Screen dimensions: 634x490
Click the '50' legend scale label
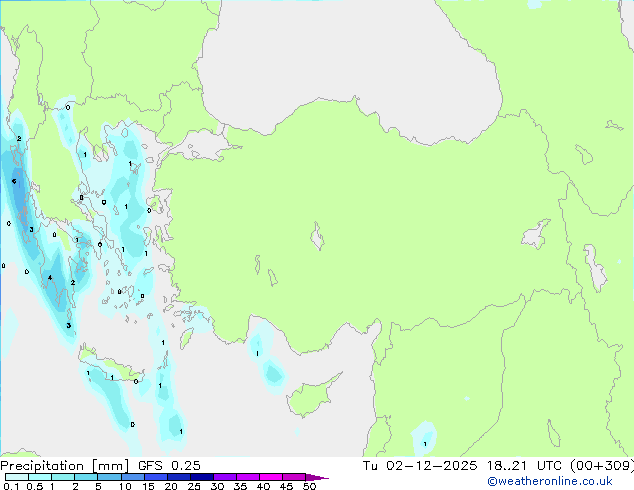[309, 486]
